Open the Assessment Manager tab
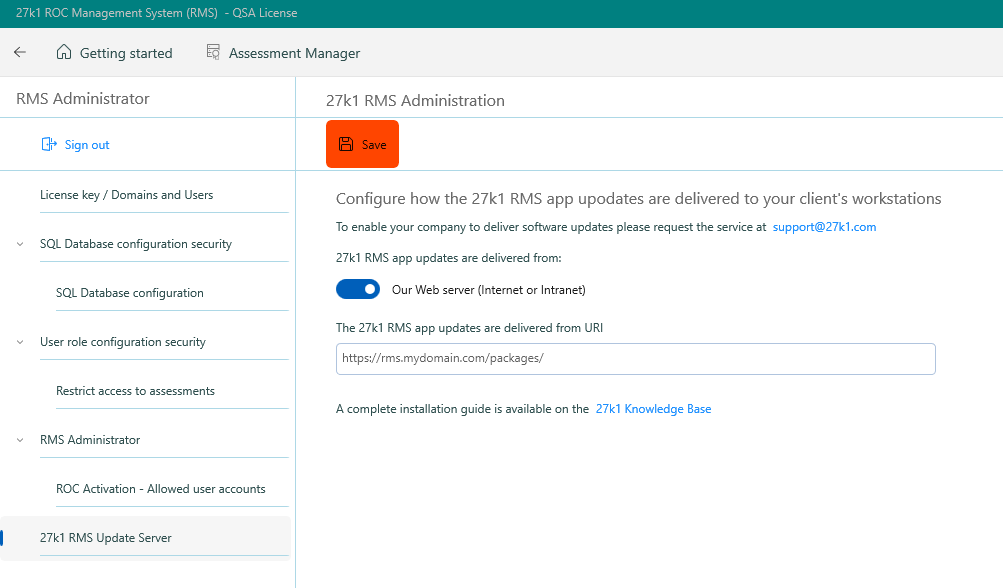The height and width of the screenshot is (588, 1003). (294, 53)
